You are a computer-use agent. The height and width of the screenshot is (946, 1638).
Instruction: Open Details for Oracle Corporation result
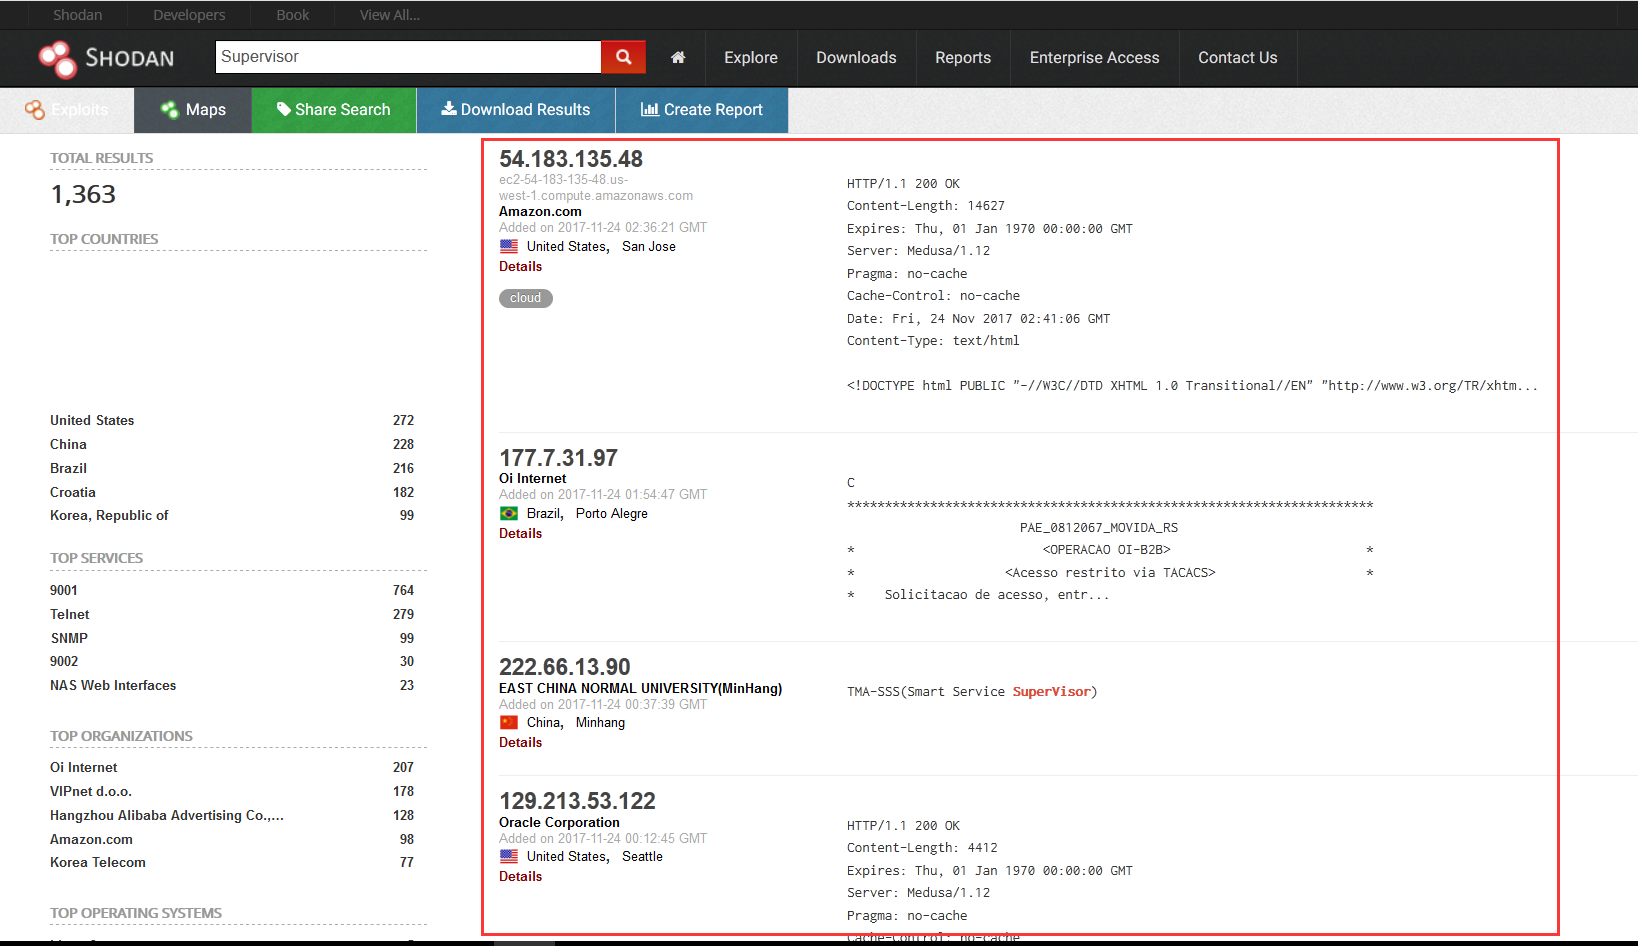[520, 877]
